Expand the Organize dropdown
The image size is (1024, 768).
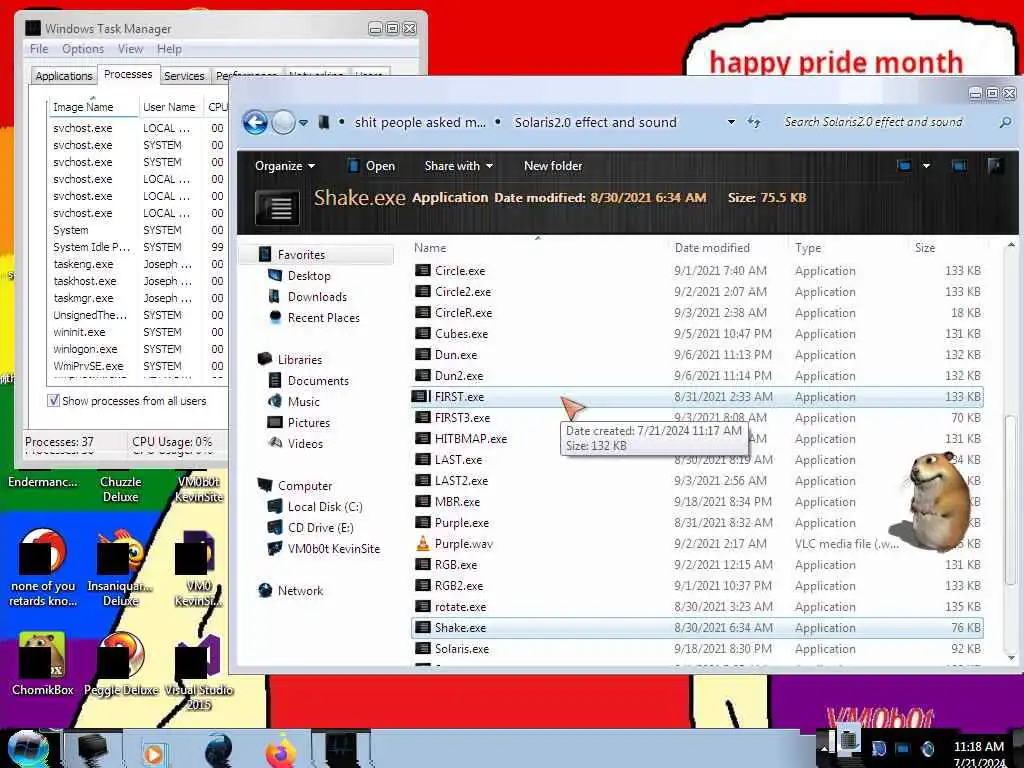click(285, 166)
